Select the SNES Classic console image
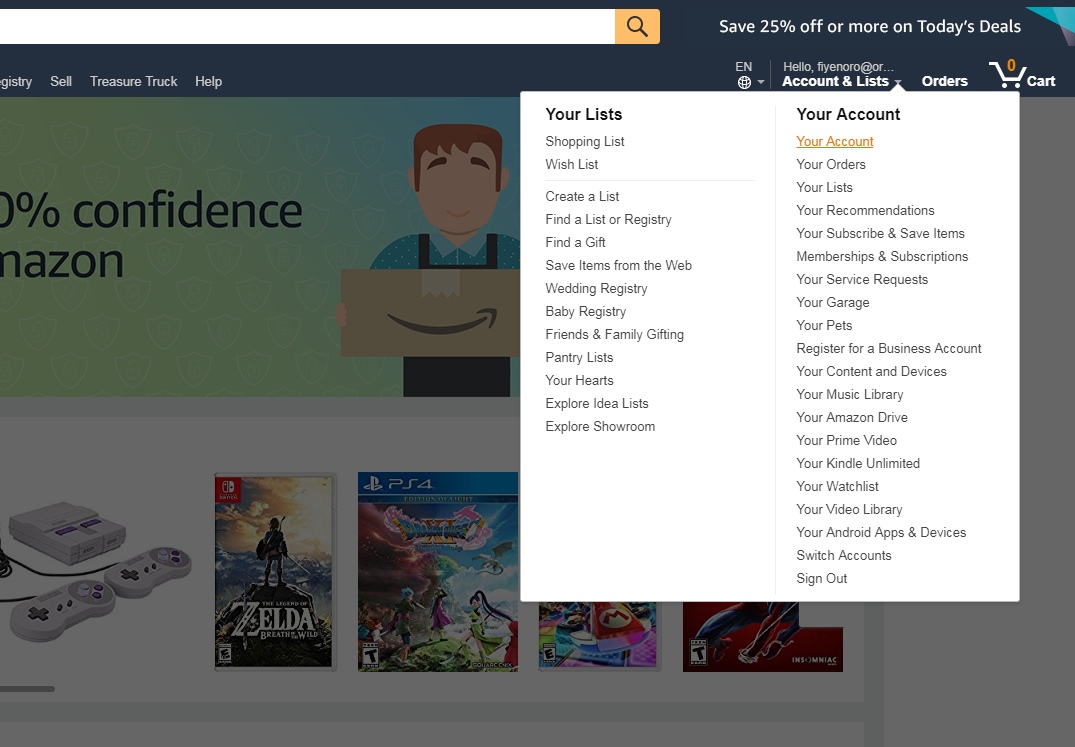This screenshot has width=1075, height=747. [x=95, y=570]
